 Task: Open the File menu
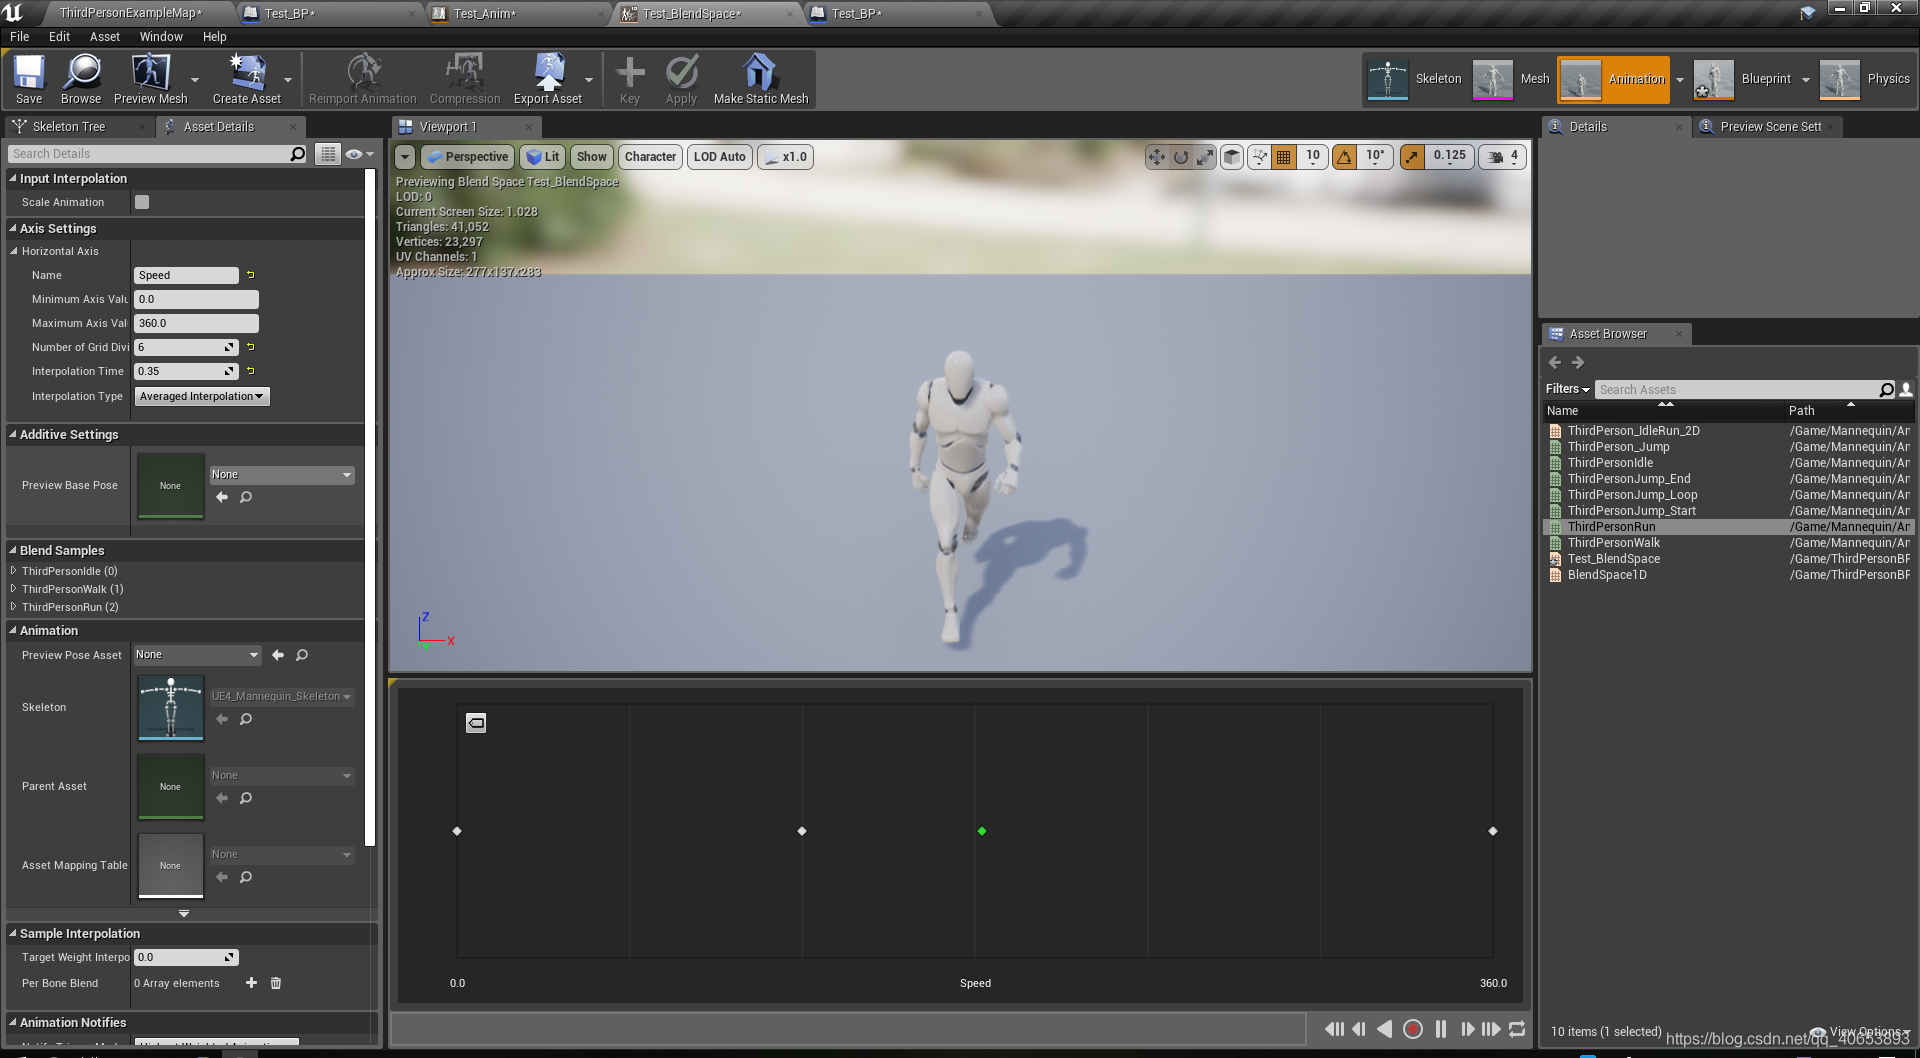20,36
